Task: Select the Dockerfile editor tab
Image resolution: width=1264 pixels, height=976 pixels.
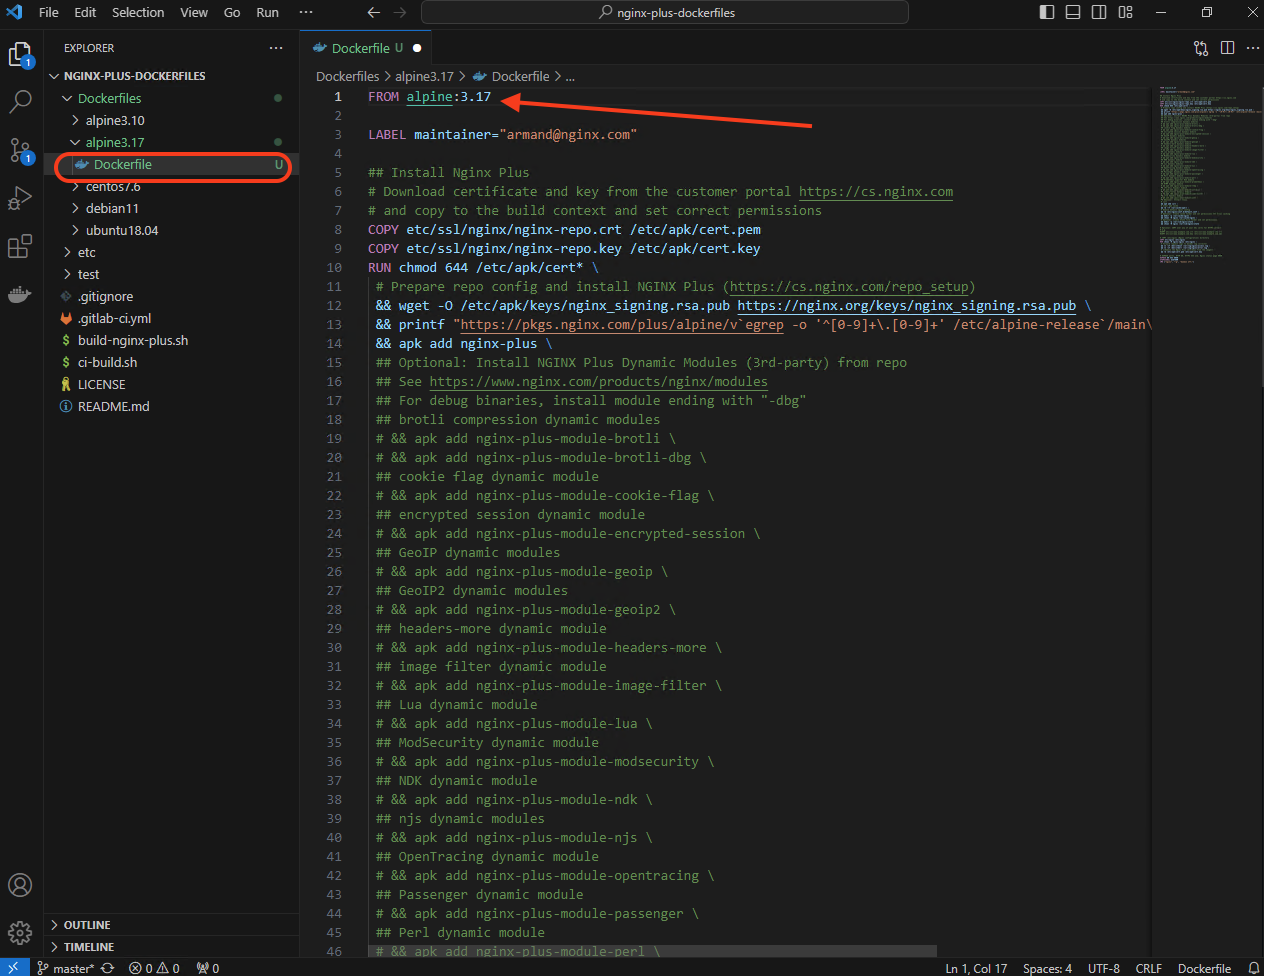Action: tap(366, 48)
